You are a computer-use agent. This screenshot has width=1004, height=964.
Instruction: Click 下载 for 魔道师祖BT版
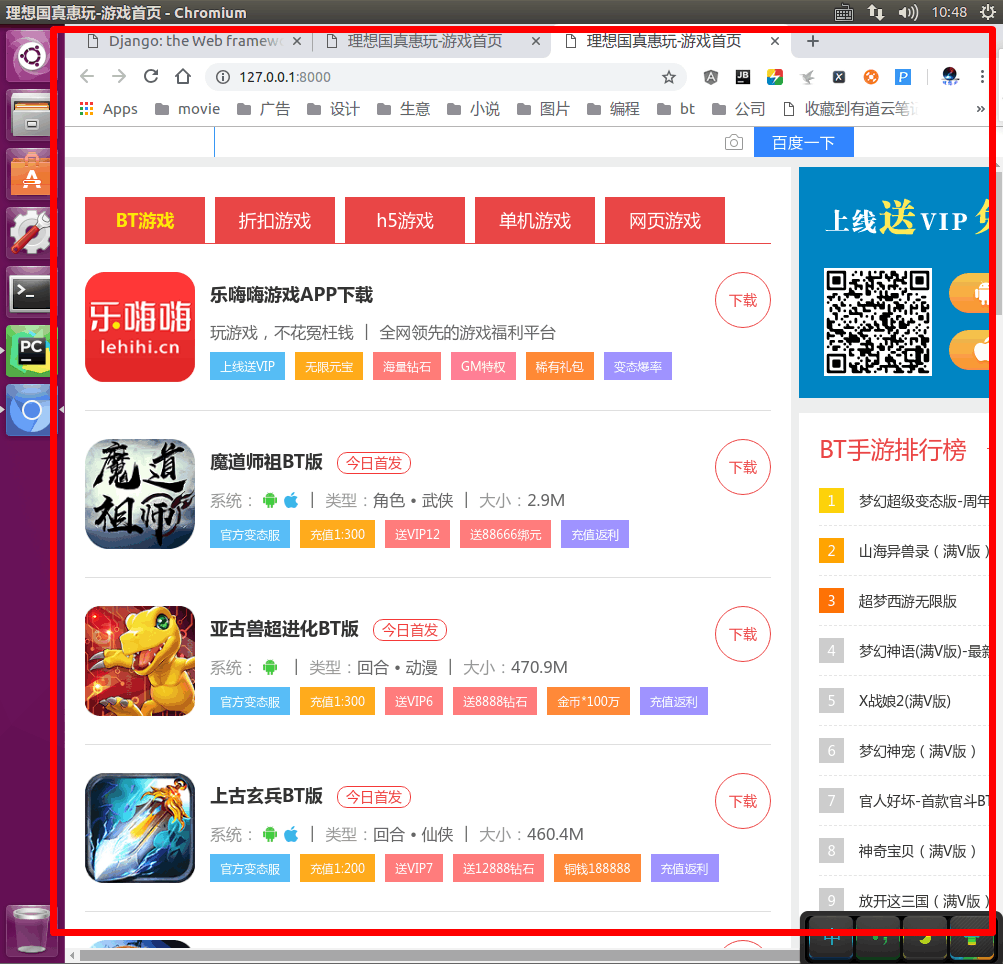[743, 467]
